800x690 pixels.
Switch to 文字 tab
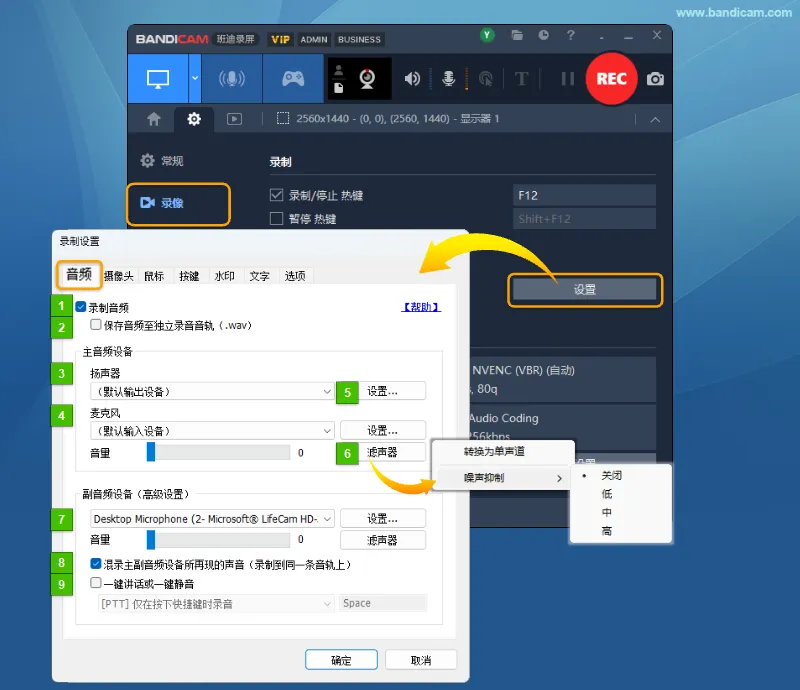click(x=260, y=276)
